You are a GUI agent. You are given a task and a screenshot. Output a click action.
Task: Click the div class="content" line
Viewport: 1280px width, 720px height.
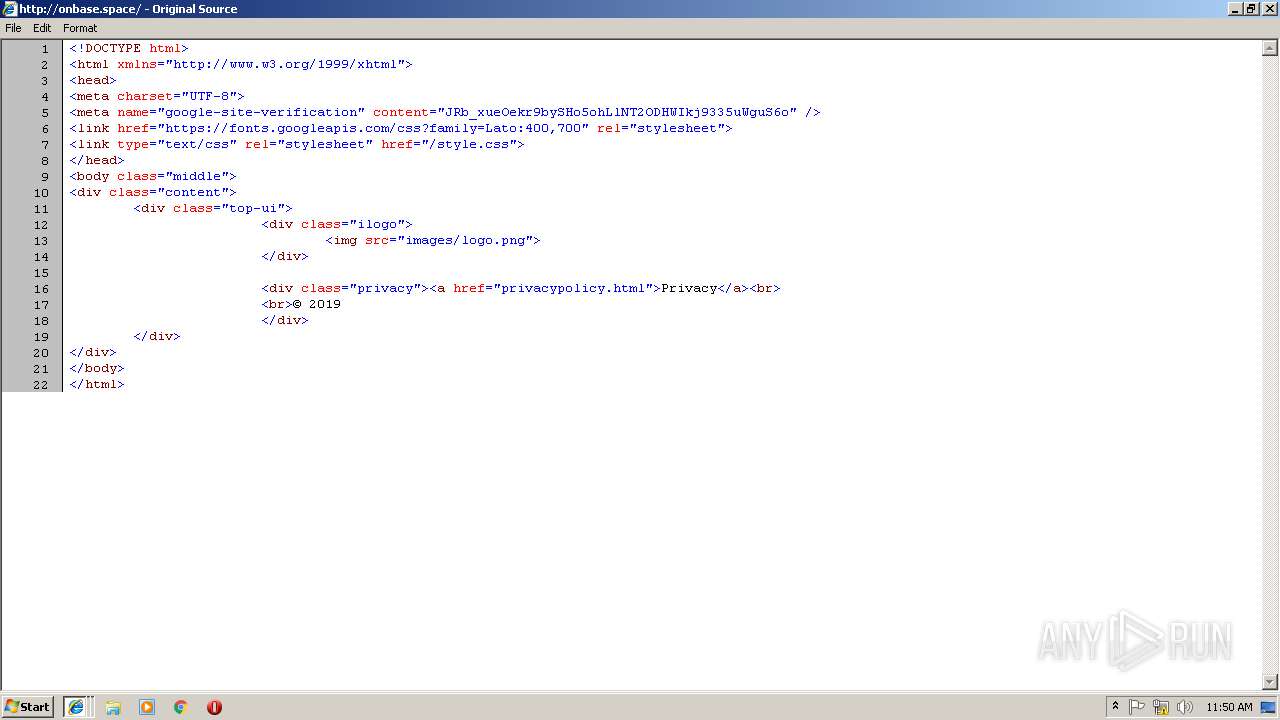pyautogui.click(x=153, y=192)
